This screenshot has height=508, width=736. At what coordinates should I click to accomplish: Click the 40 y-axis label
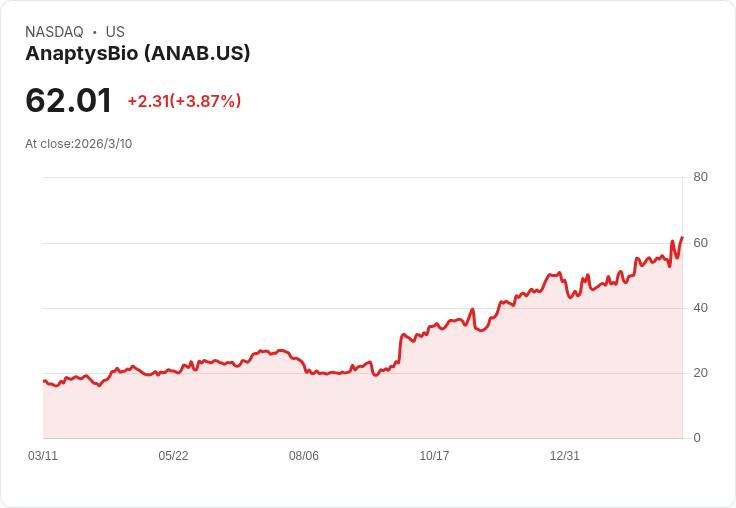pos(700,308)
